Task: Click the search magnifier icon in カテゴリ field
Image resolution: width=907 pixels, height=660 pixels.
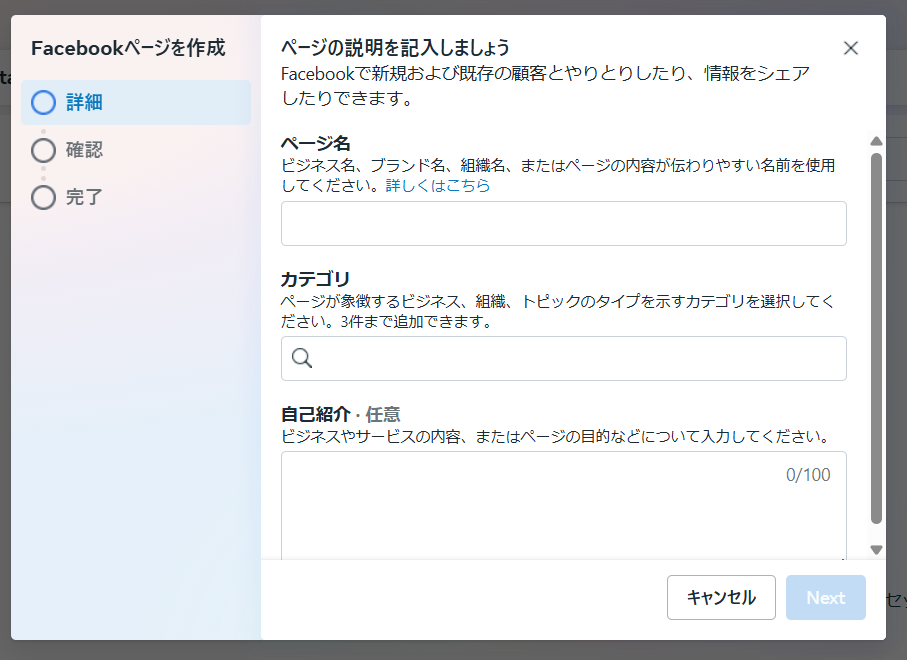Action: point(302,358)
